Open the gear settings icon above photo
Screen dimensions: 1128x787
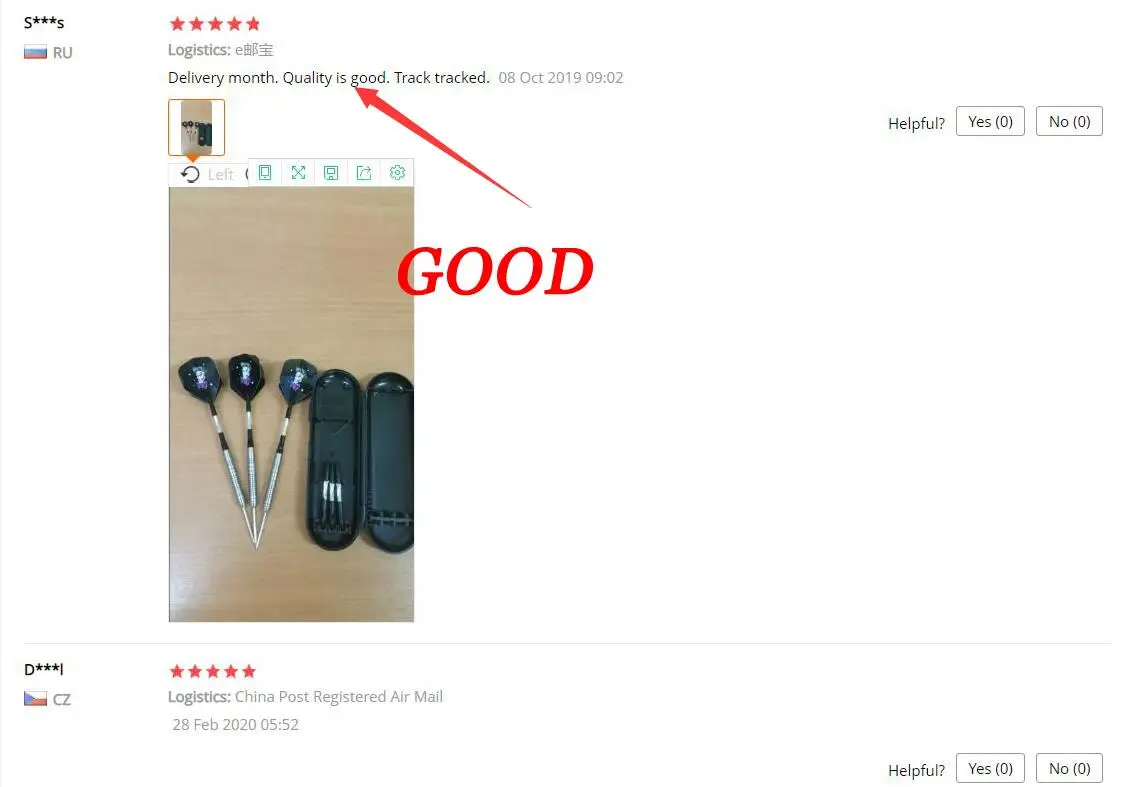click(x=397, y=173)
